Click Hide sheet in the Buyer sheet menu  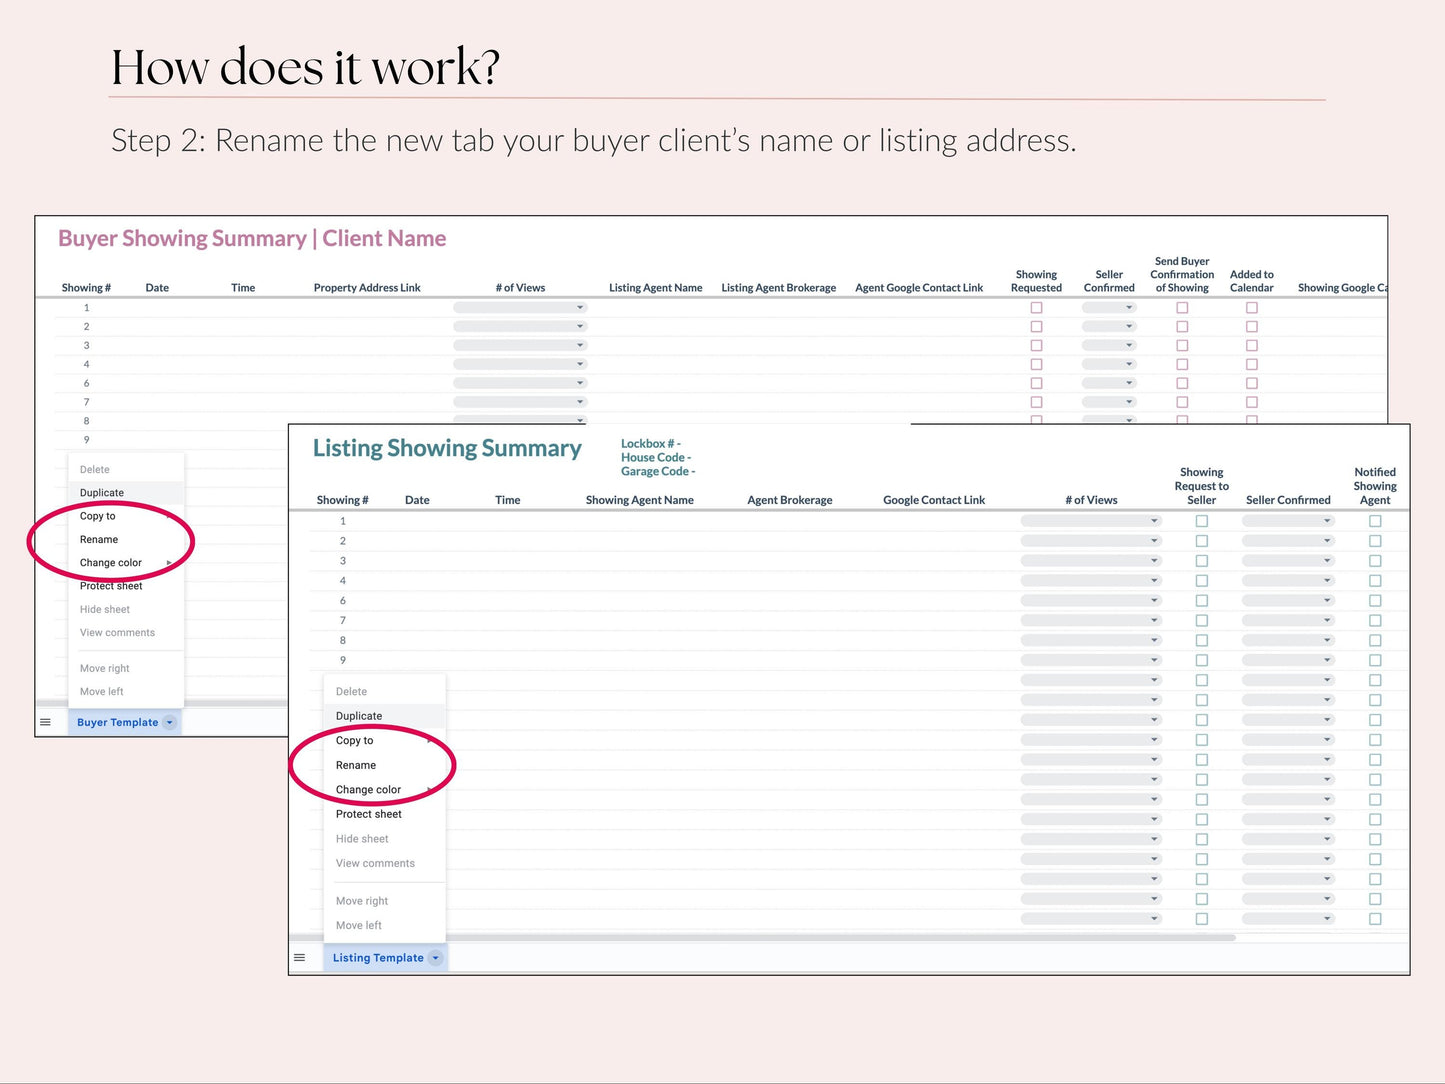[105, 610]
